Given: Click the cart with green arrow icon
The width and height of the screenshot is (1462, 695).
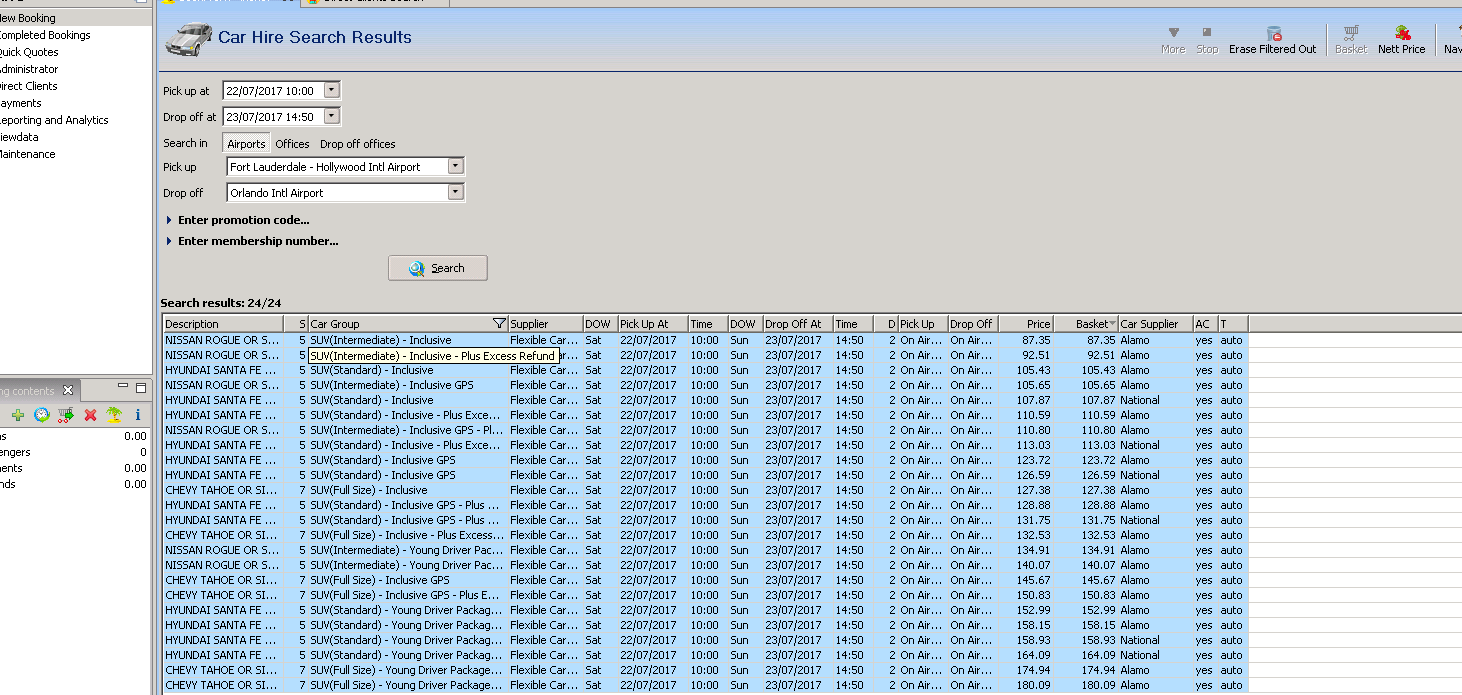Looking at the screenshot, I should [x=66, y=415].
